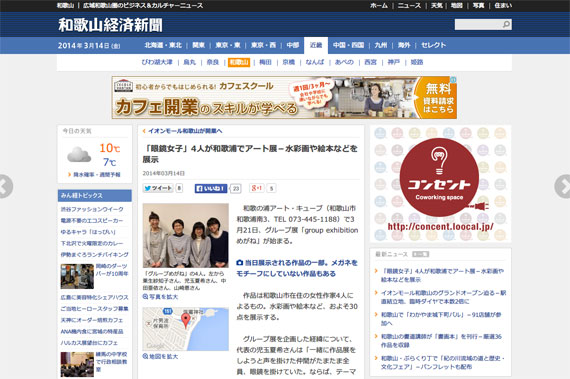Click the Facebook いいね! button

pyautogui.click(x=211, y=188)
